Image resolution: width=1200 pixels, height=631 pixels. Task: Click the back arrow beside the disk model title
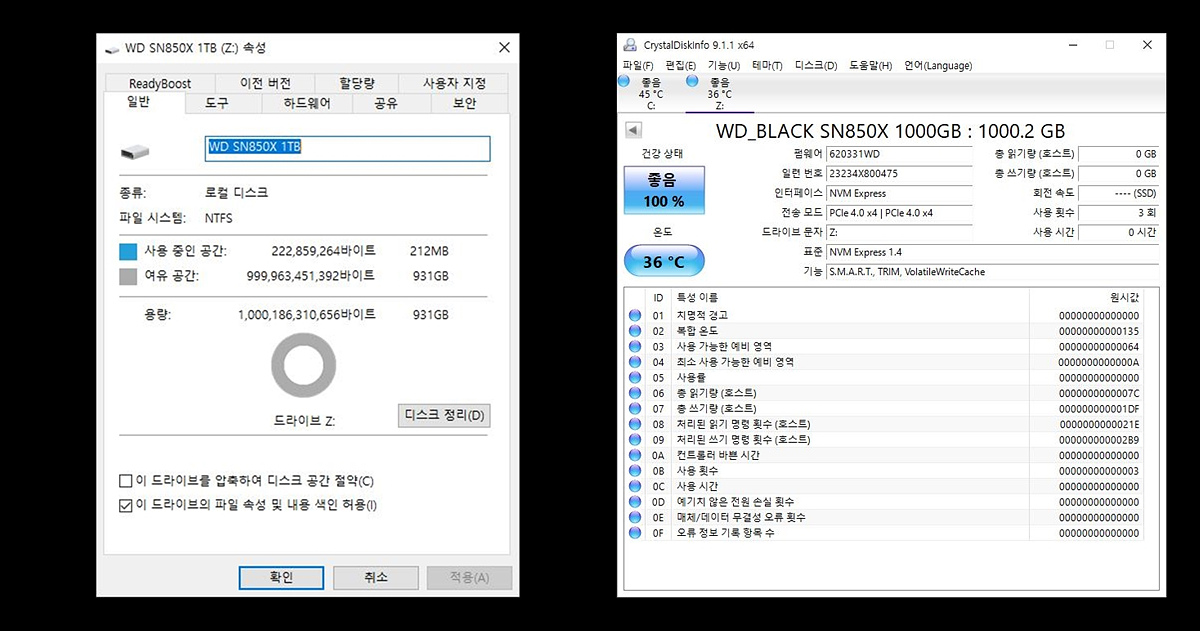633,131
